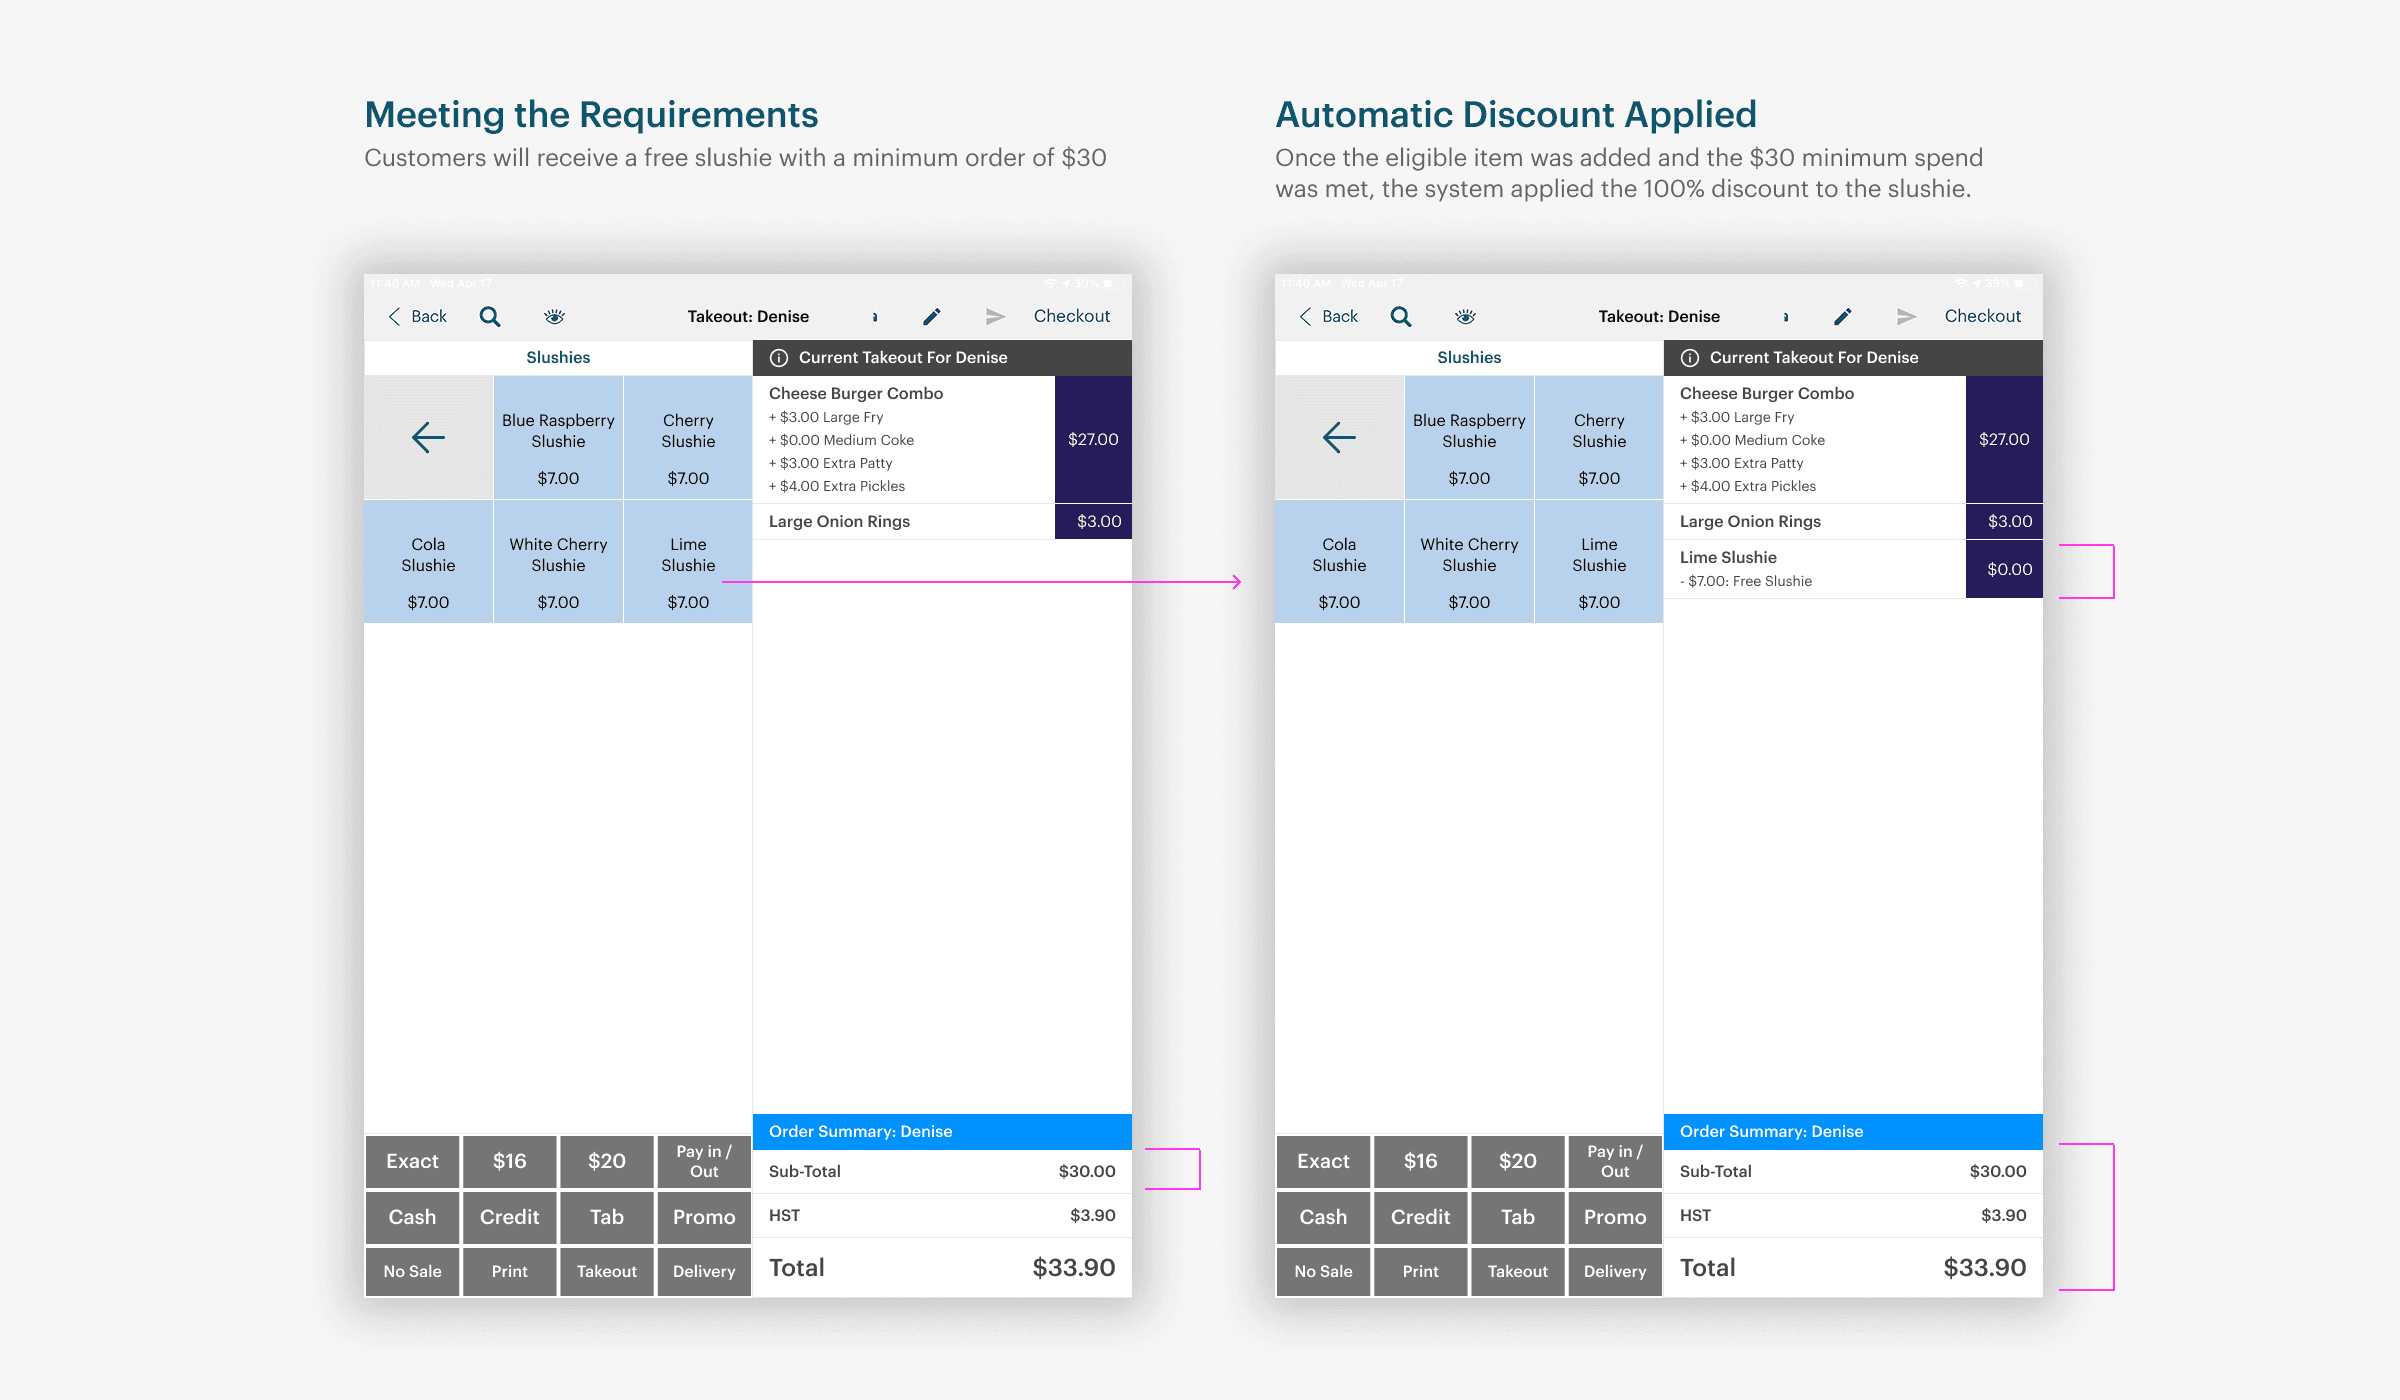Open the Slushies category header in left screen
This screenshot has width=2400, height=1400.
pos(558,358)
